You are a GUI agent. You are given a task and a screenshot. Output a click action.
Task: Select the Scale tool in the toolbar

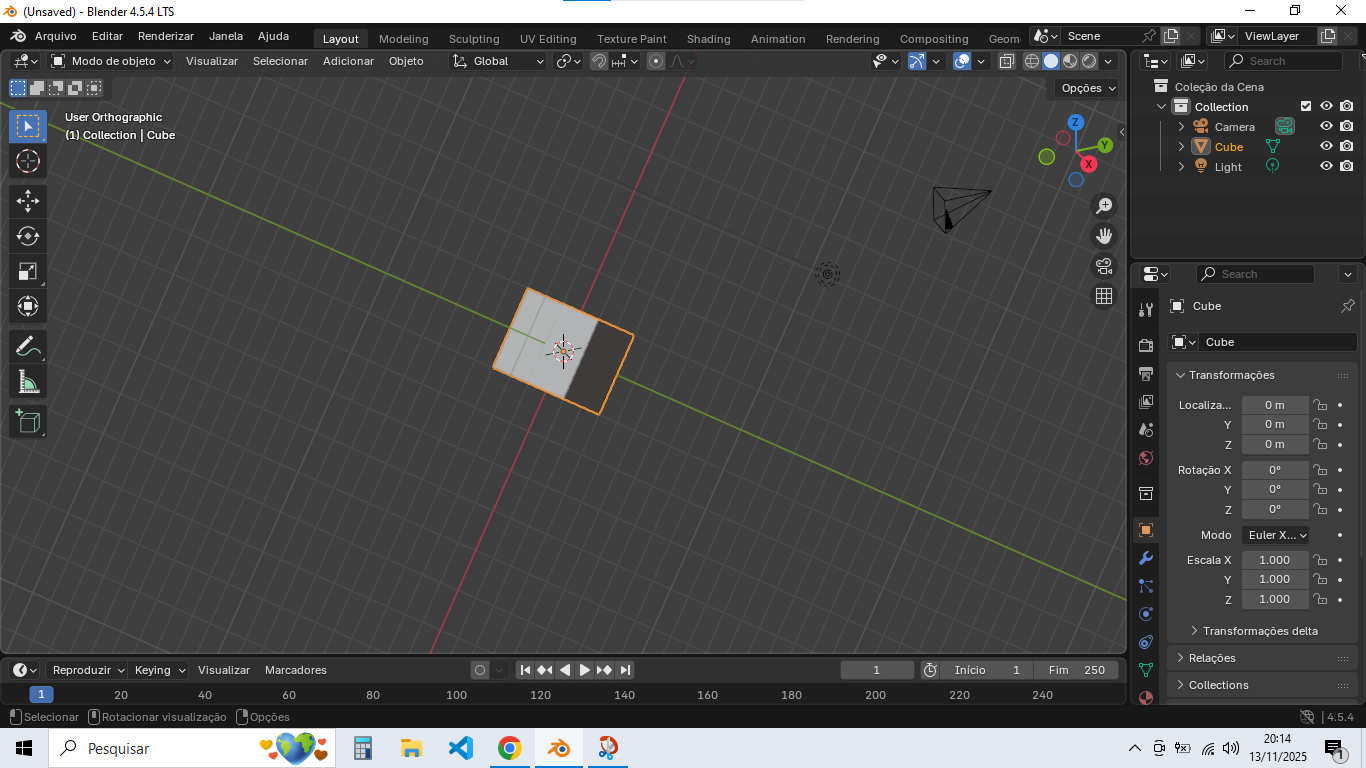tap(28, 271)
